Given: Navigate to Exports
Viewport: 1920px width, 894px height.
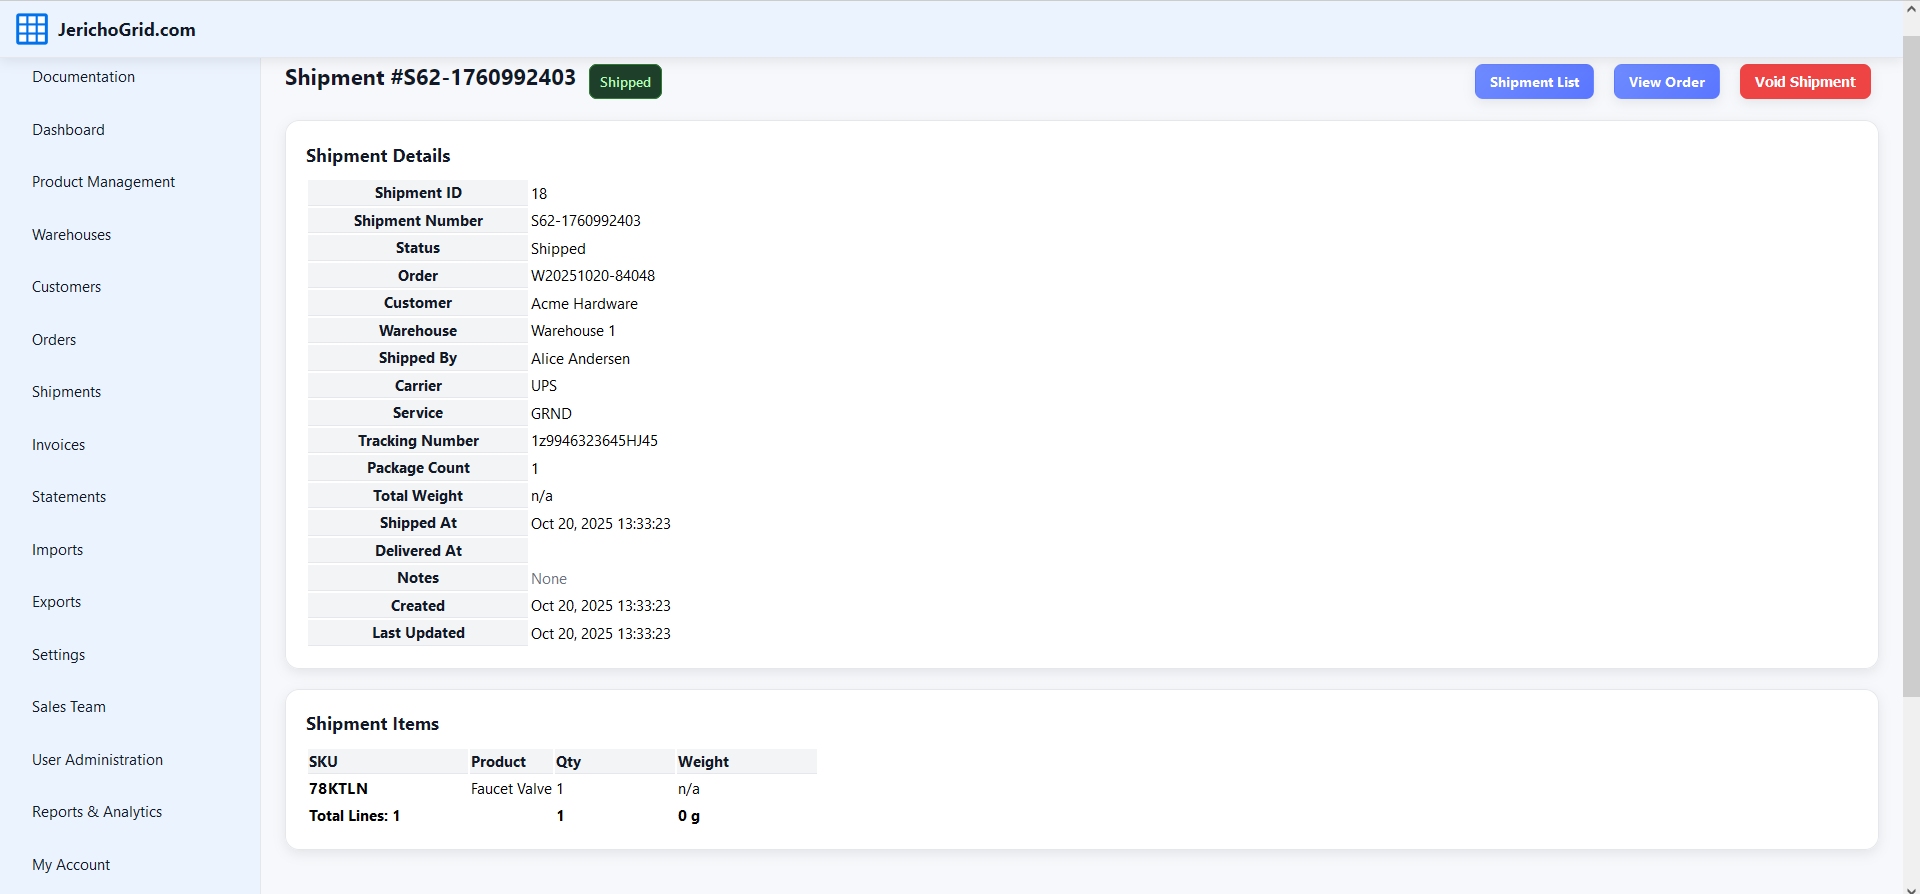Looking at the screenshot, I should coord(56,602).
